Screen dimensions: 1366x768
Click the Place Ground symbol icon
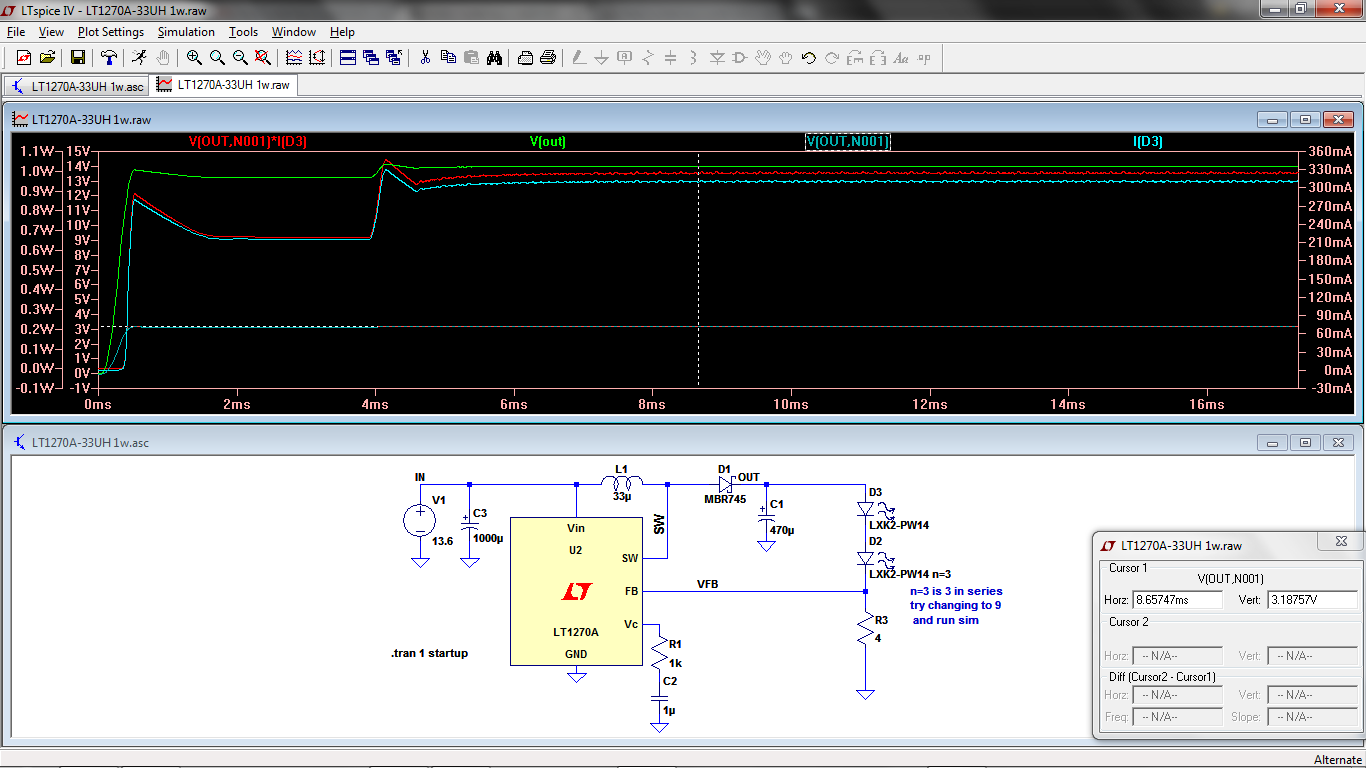coord(602,58)
